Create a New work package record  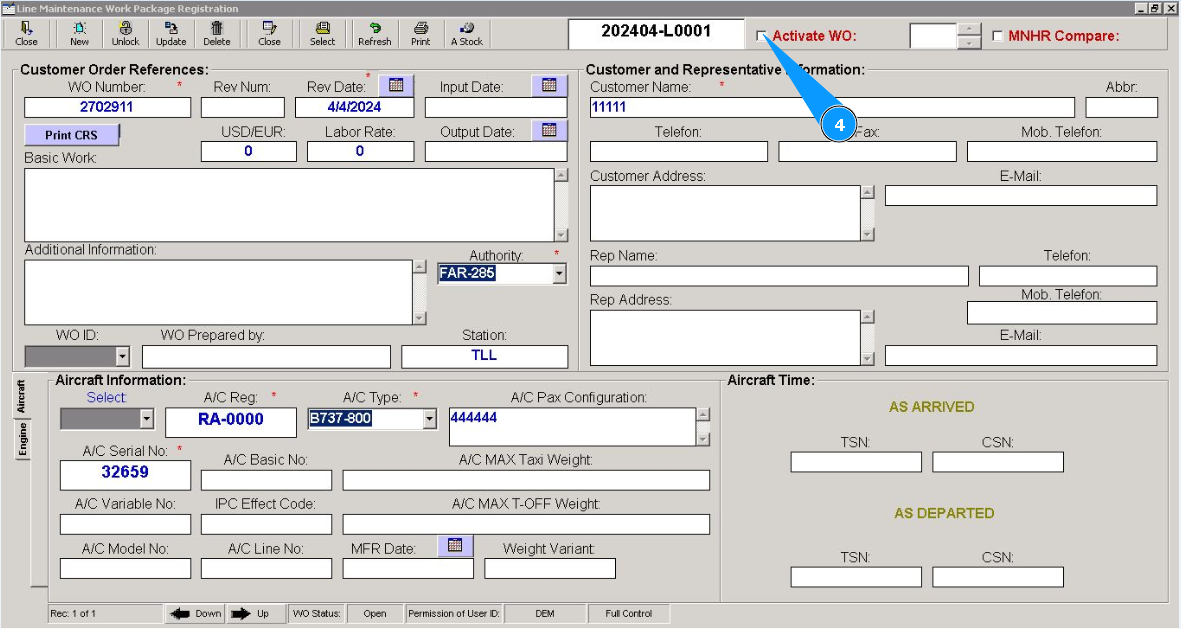click(79, 34)
